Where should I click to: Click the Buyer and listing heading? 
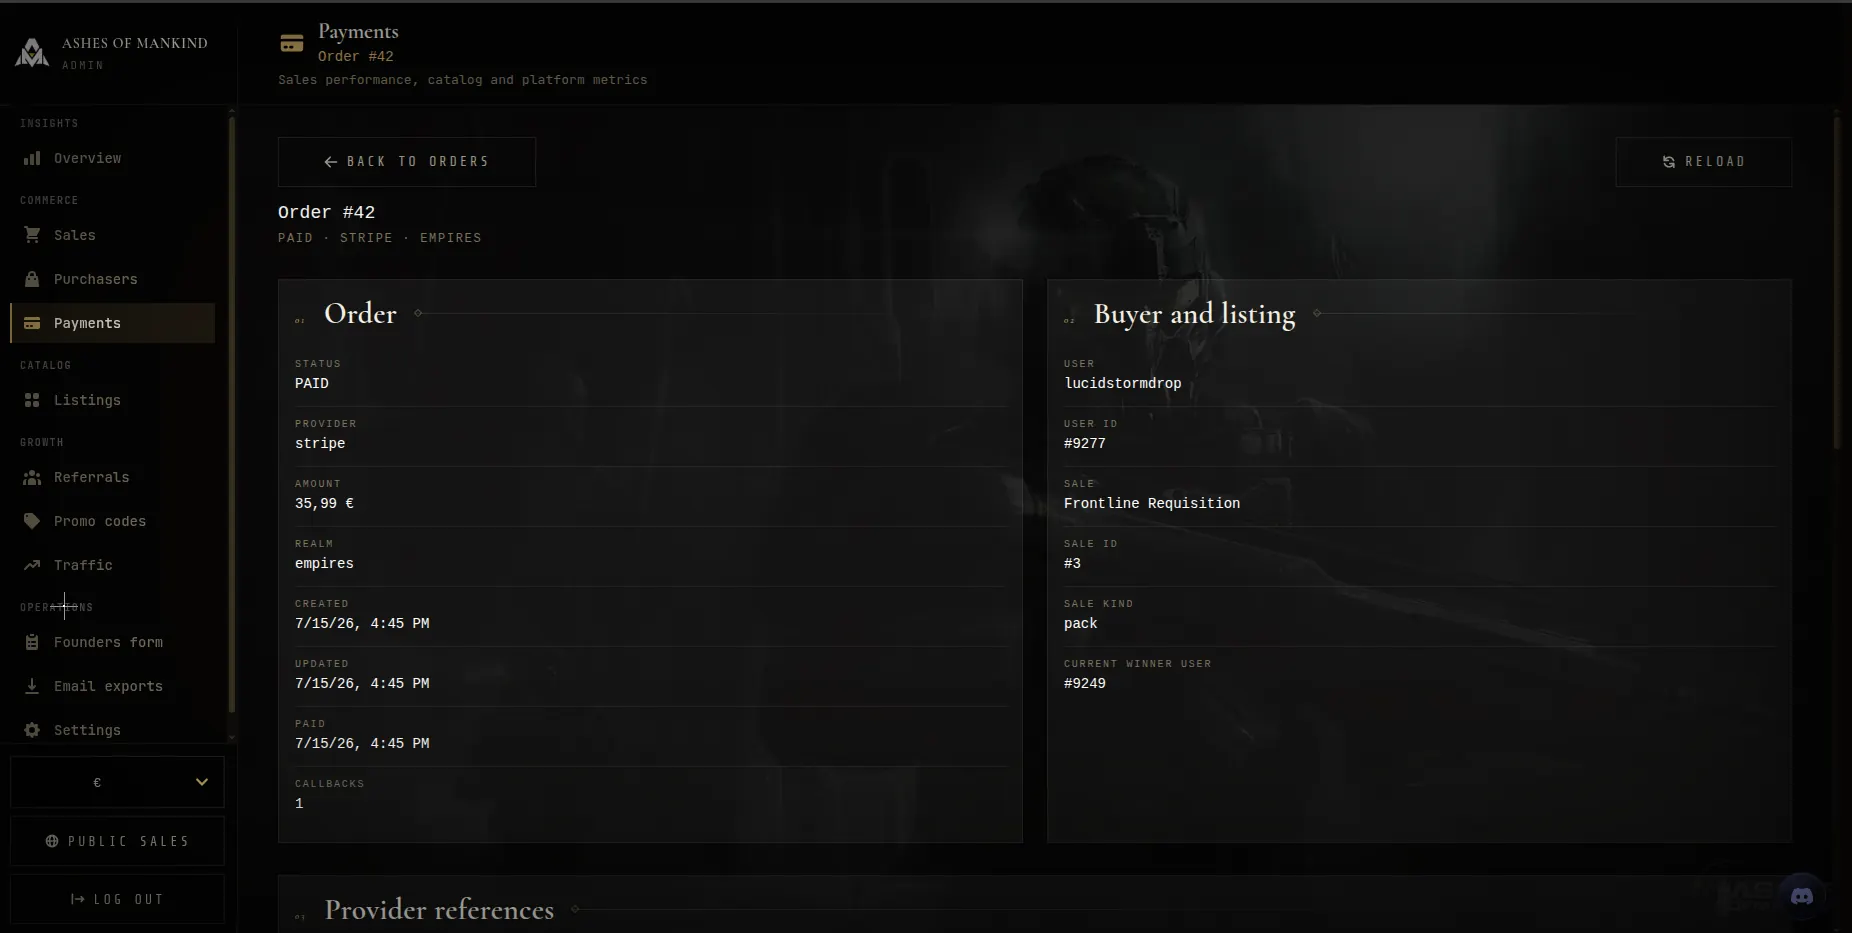coord(1195,314)
